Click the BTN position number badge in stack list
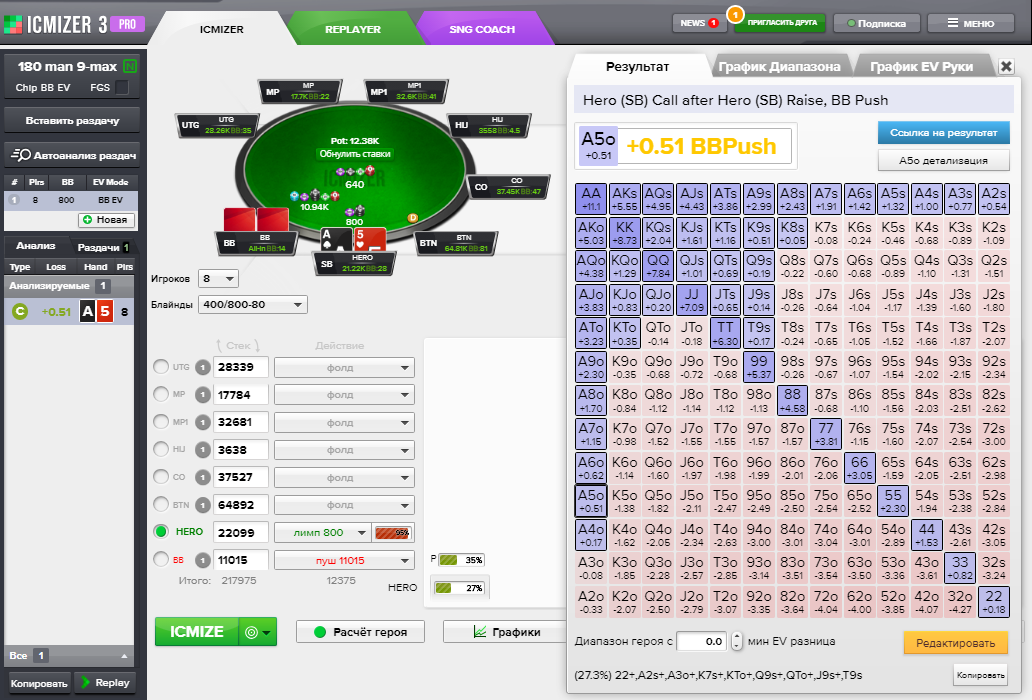Viewport: 1032px width, 700px height. pyautogui.click(x=203, y=505)
